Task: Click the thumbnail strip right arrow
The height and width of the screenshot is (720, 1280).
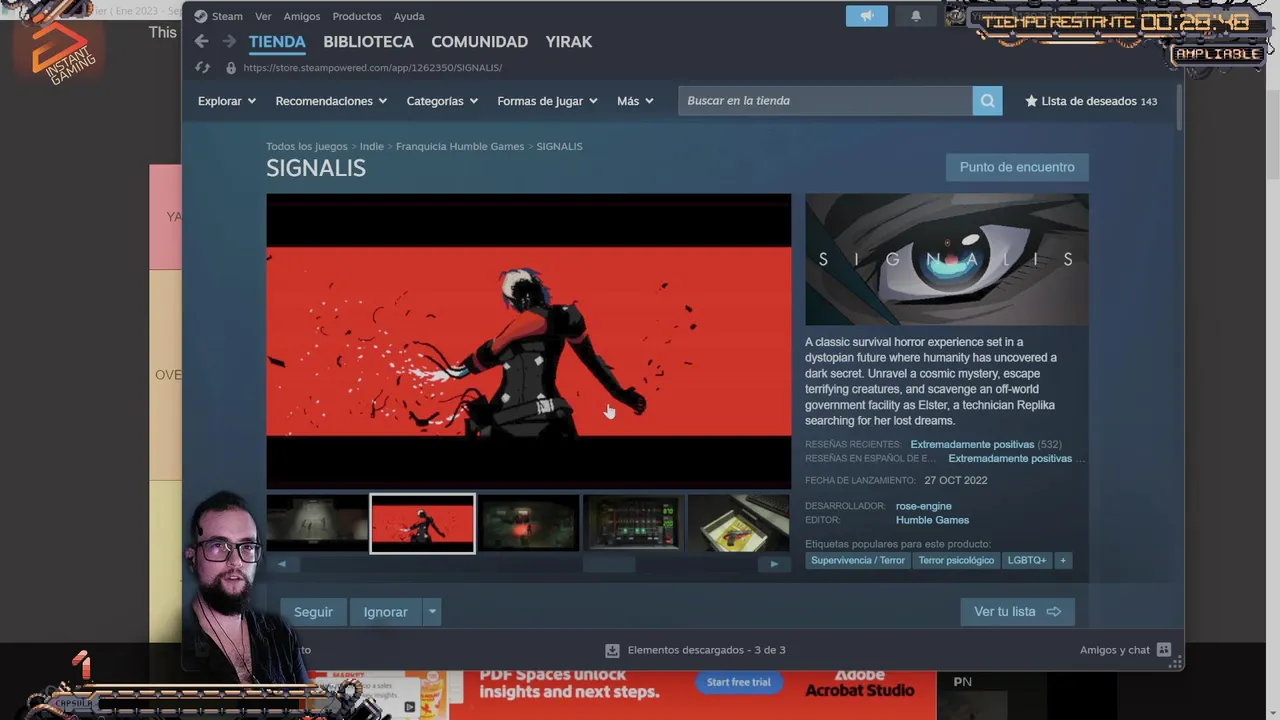Action: 774,564
